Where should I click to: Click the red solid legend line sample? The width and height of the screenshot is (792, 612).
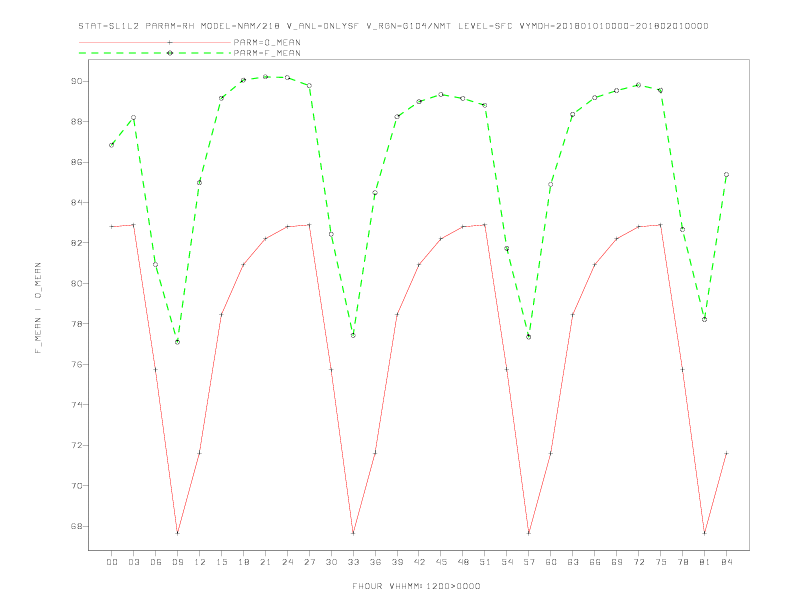[x=155, y=42]
